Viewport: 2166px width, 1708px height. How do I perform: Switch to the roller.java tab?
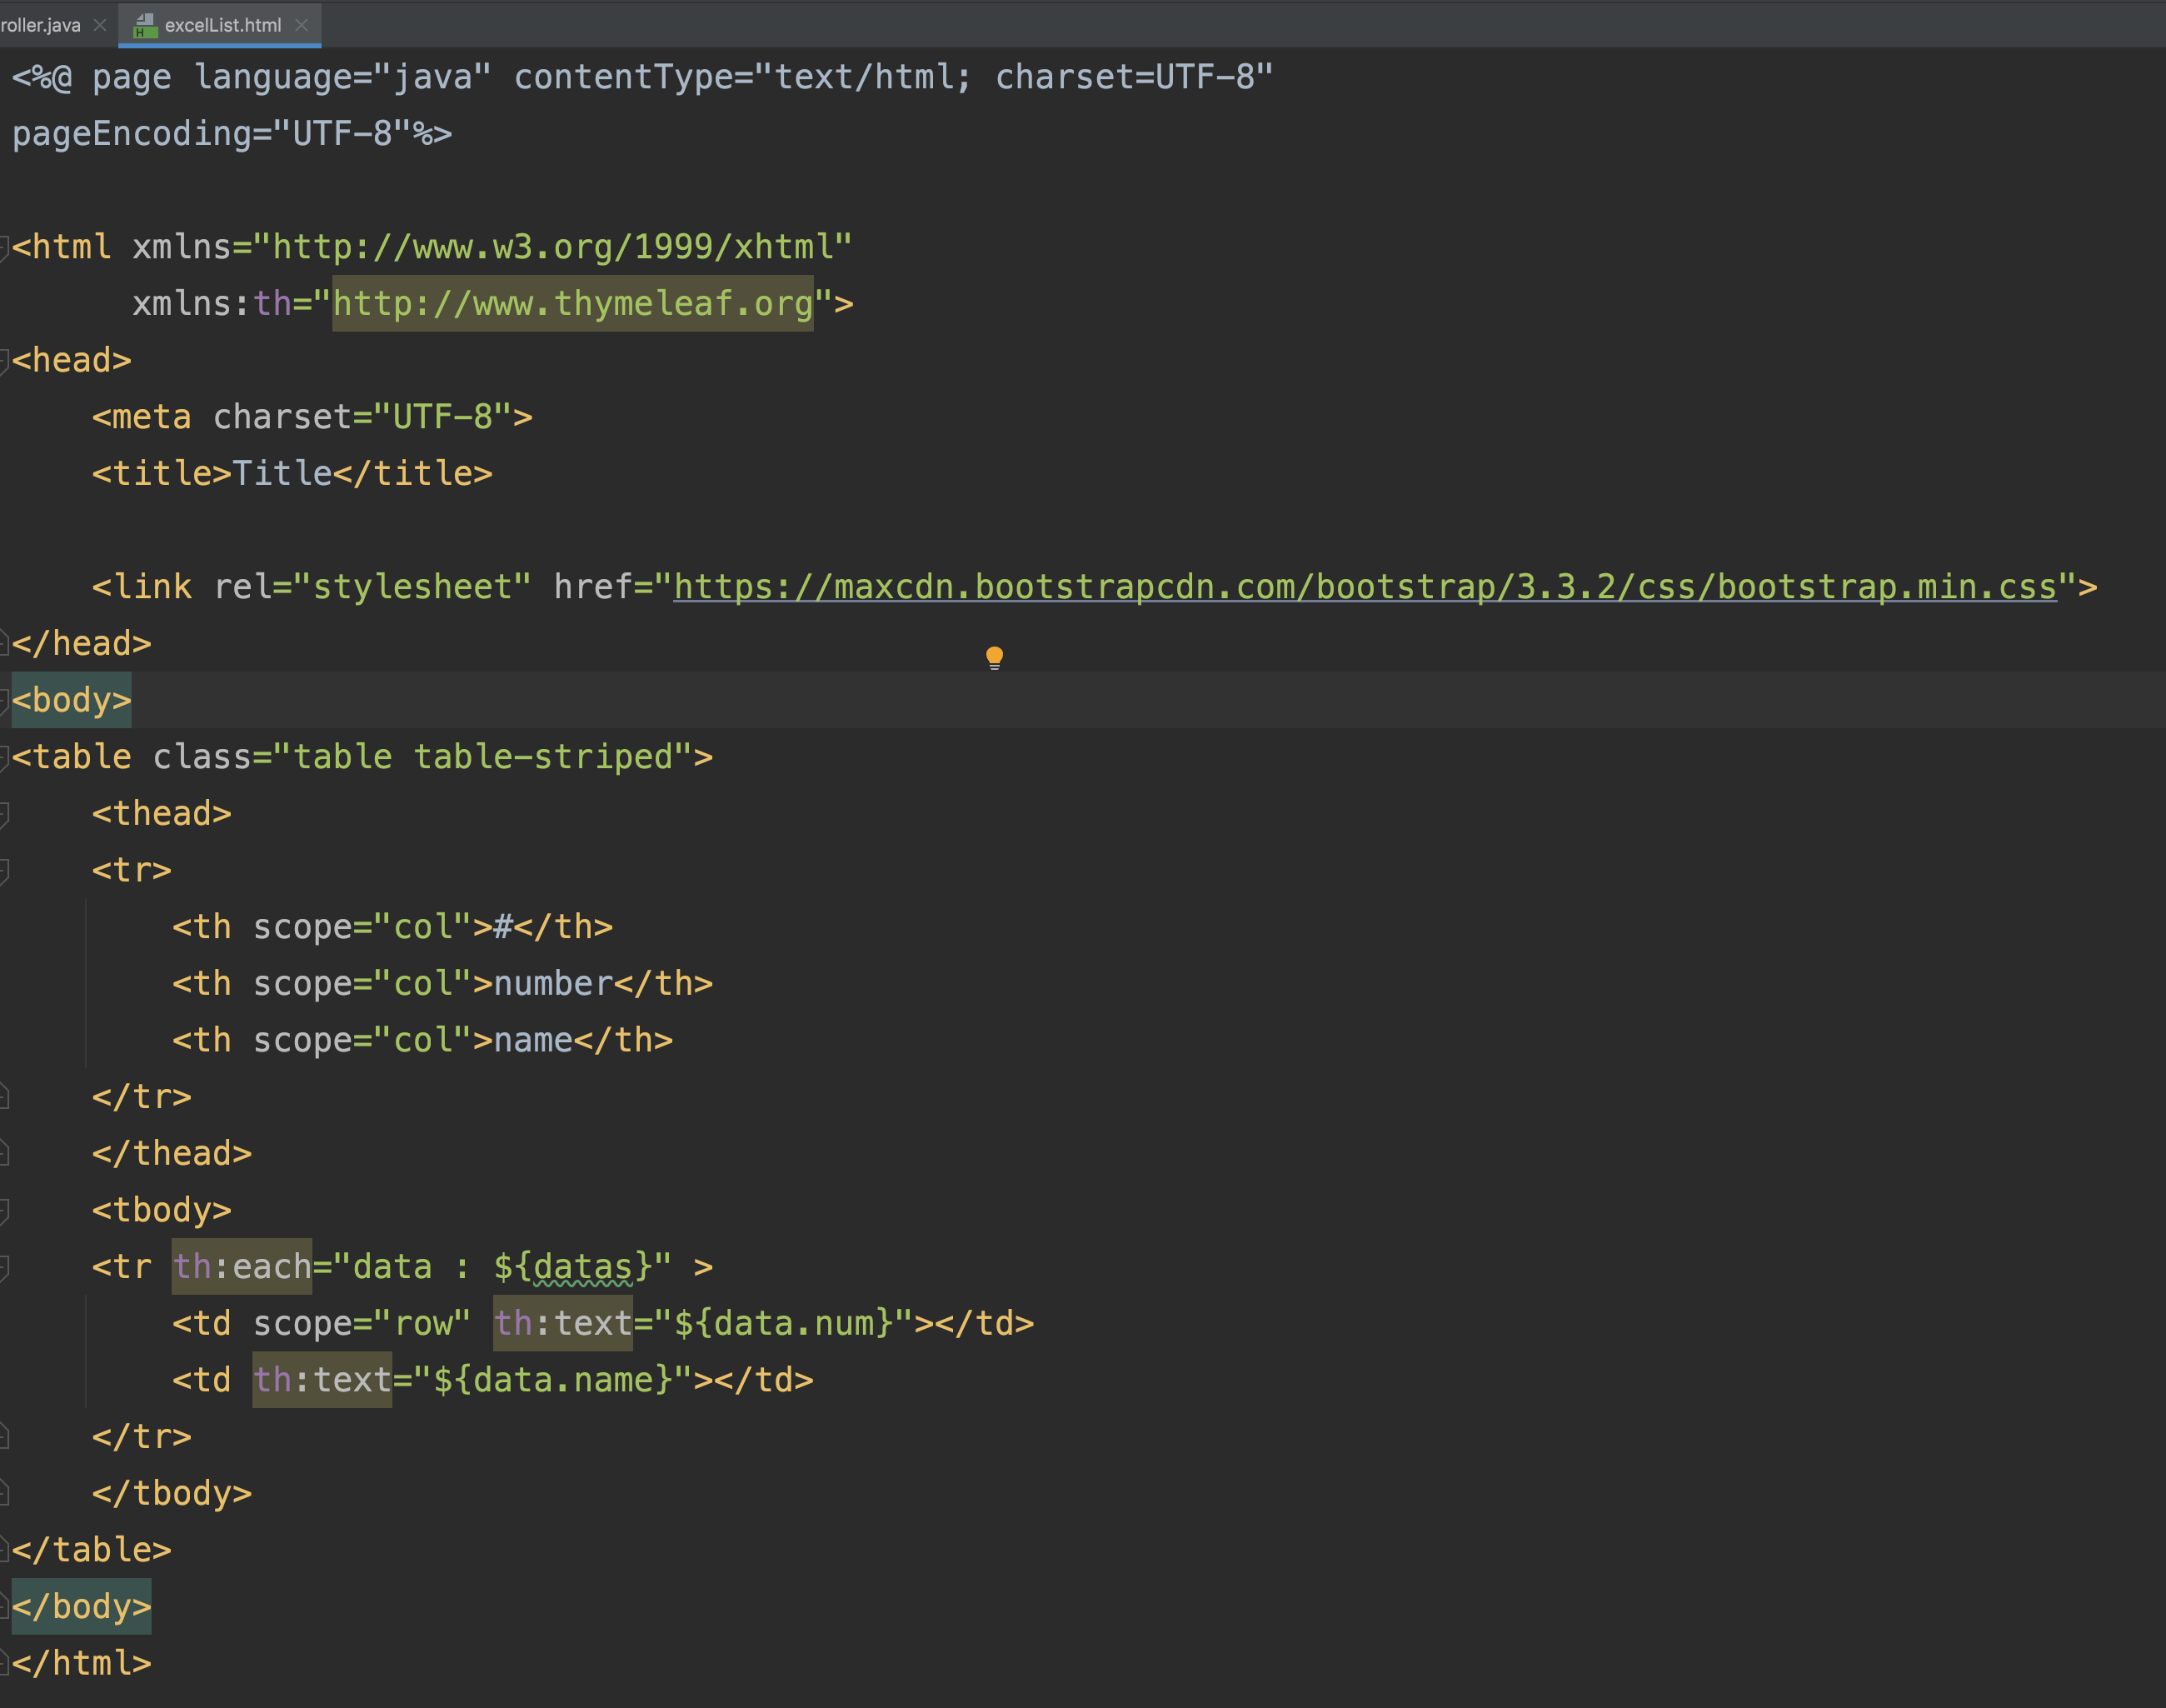40,25
